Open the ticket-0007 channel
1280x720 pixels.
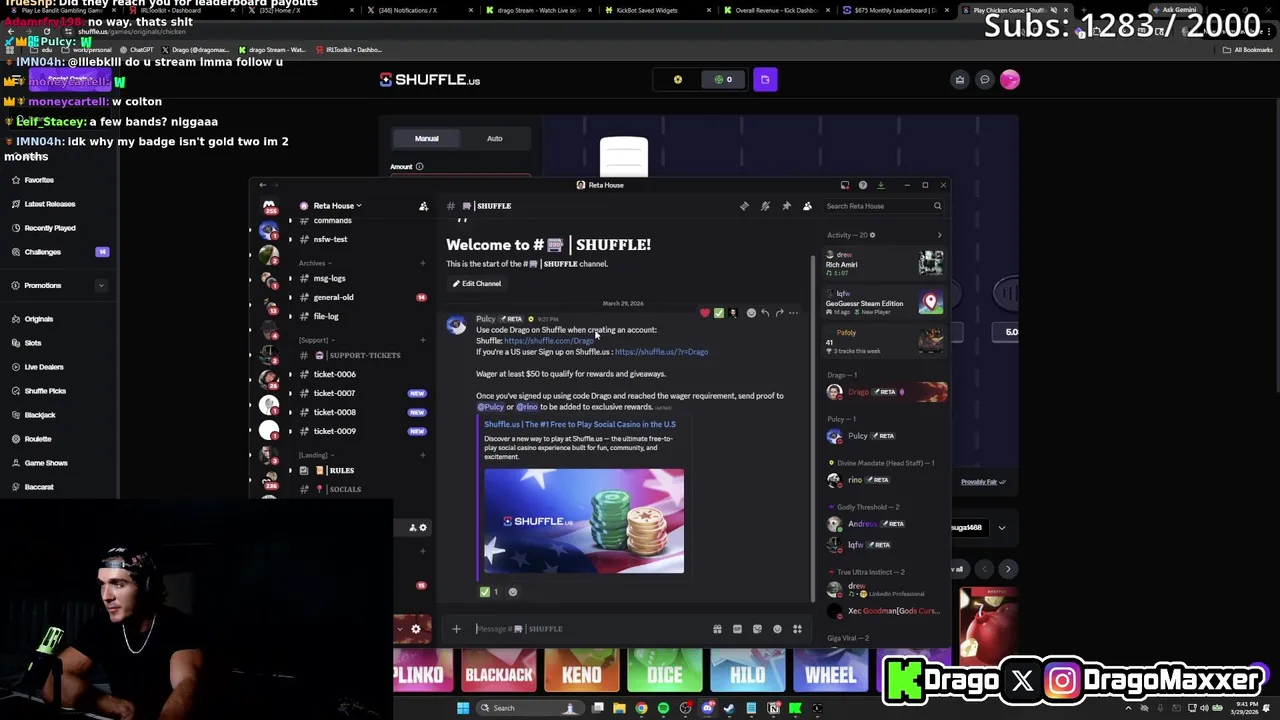334,393
